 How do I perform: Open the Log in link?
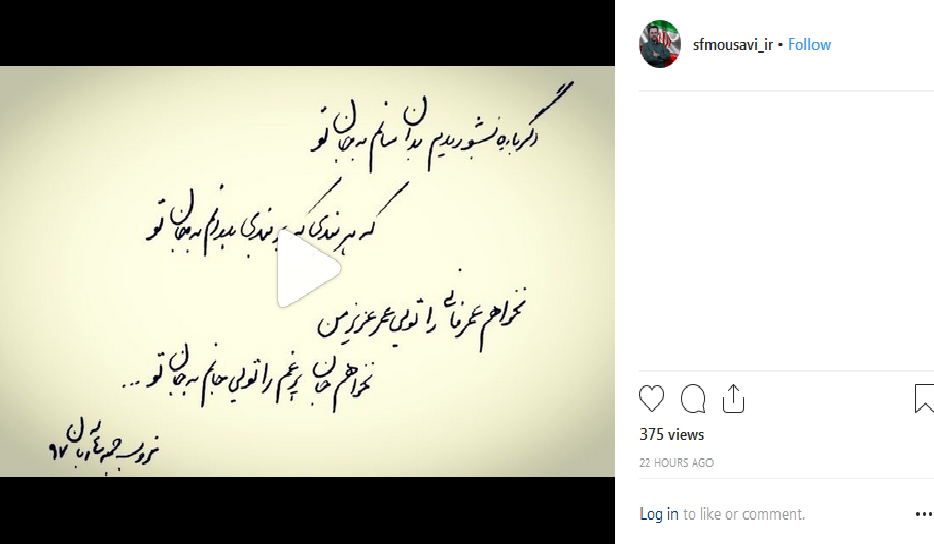659,514
